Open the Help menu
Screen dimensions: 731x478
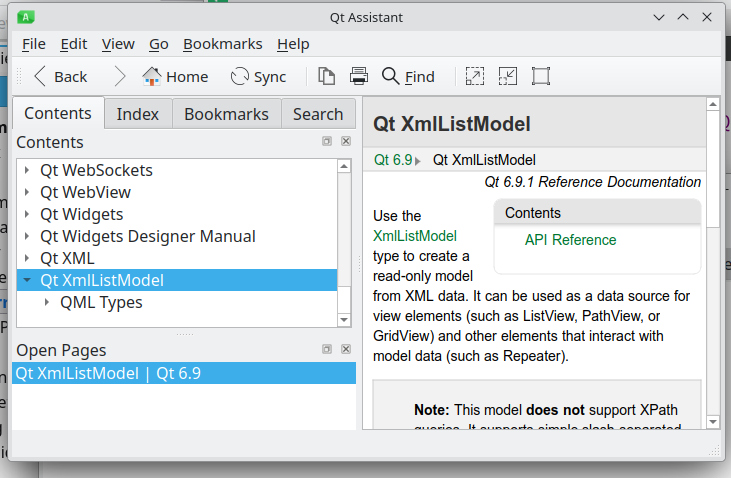coord(293,44)
